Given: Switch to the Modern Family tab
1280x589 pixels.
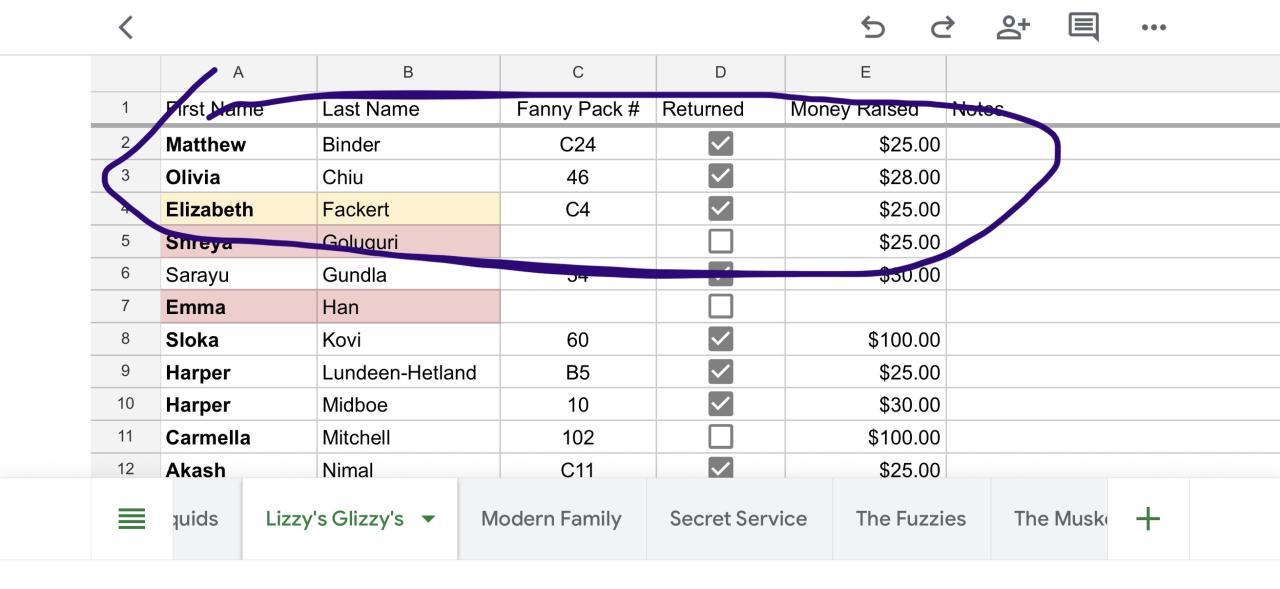Looking at the screenshot, I should [x=551, y=518].
